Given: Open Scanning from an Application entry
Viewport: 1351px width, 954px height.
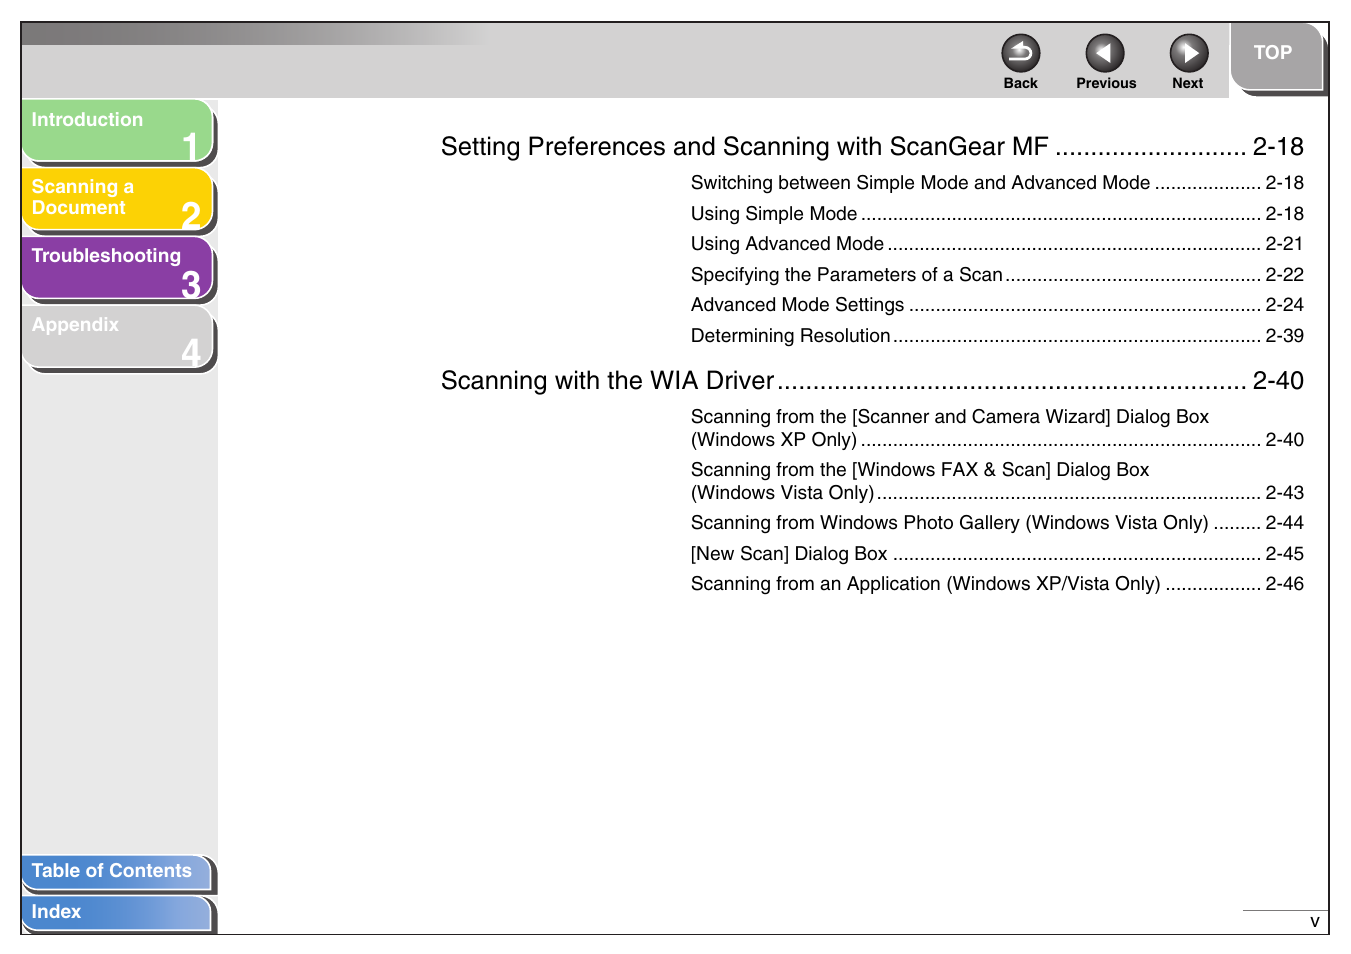Looking at the screenshot, I should pyautogui.click(x=997, y=584).
